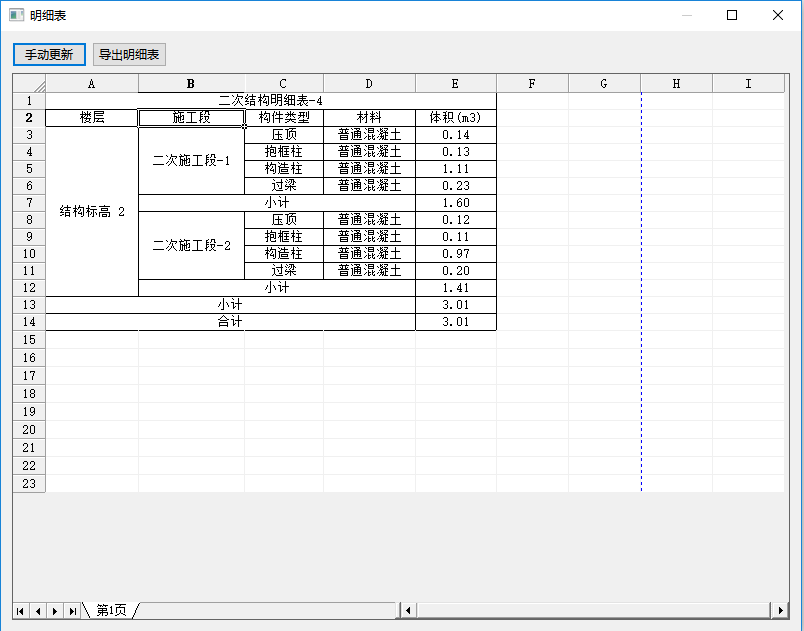Select row 1 header
Screen dimensions: 804x631
(x=29, y=101)
